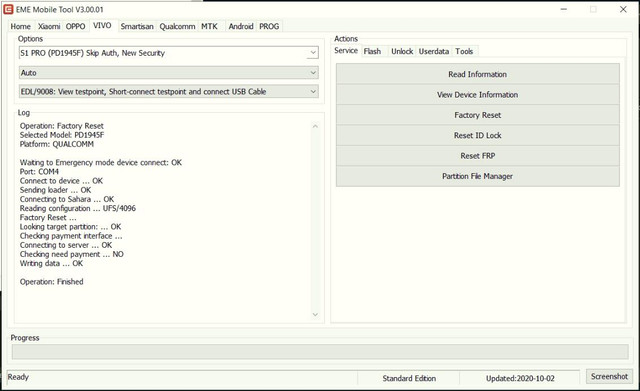Click 'Connecting to Sahara ... OK' line
Screen dimensions: 640x391
(x=67, y=199)
